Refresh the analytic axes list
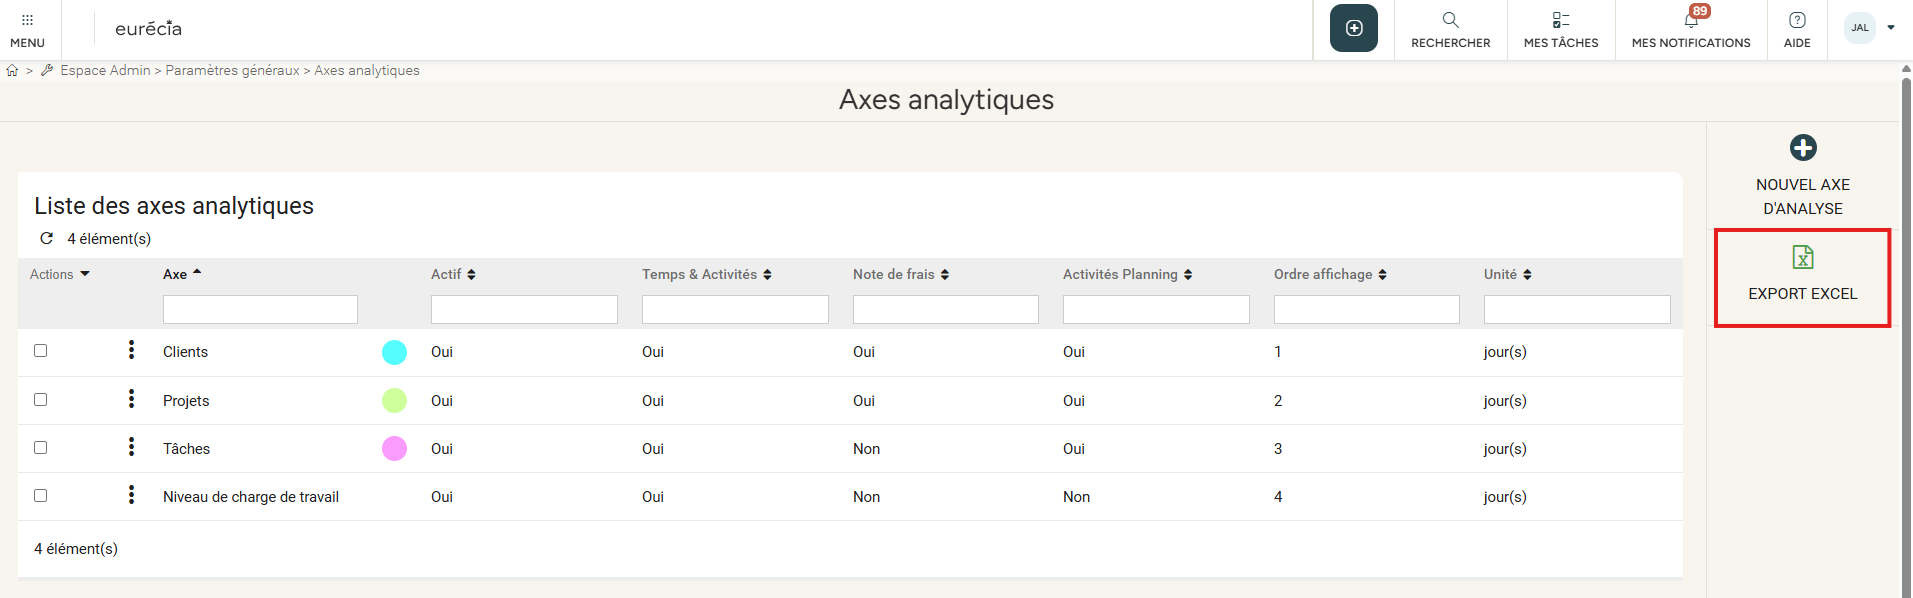The image size is (1913, 598). (x=46, y=238)
